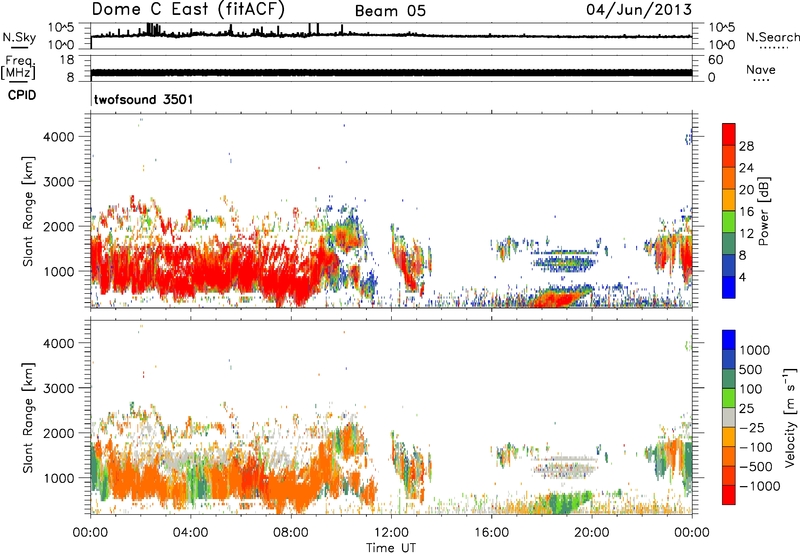Click the "Nave" legend label
800x554 pixels.
[760, 69]
